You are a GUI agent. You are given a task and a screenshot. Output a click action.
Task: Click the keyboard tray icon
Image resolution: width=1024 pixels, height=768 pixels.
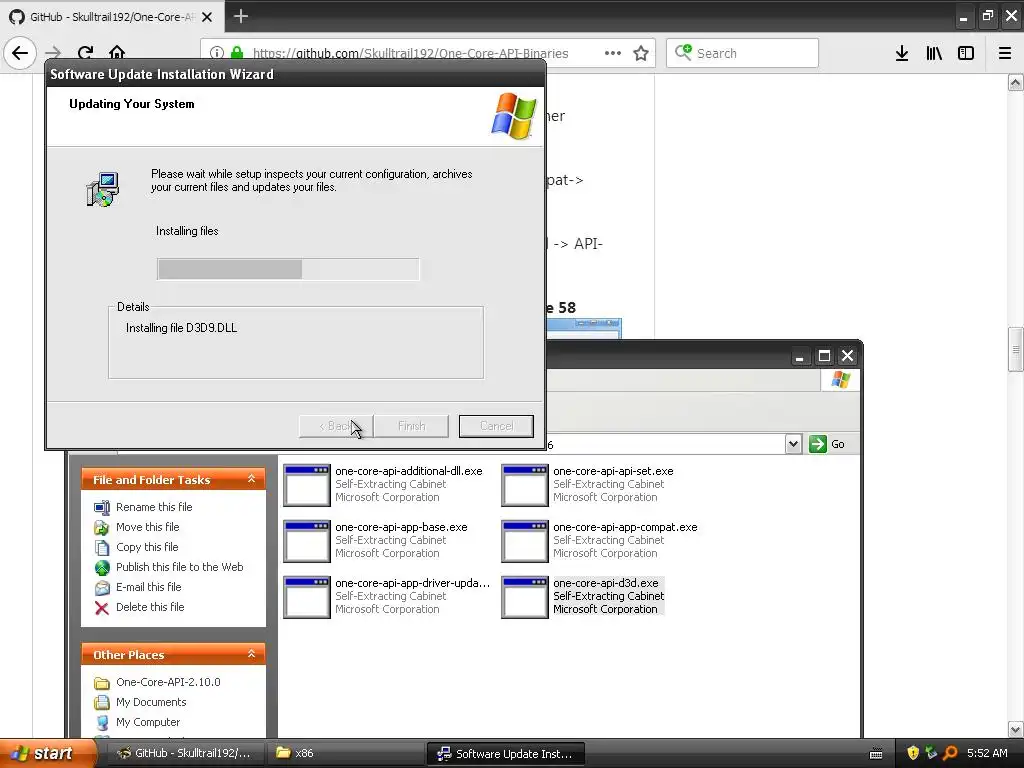(876, 754)
